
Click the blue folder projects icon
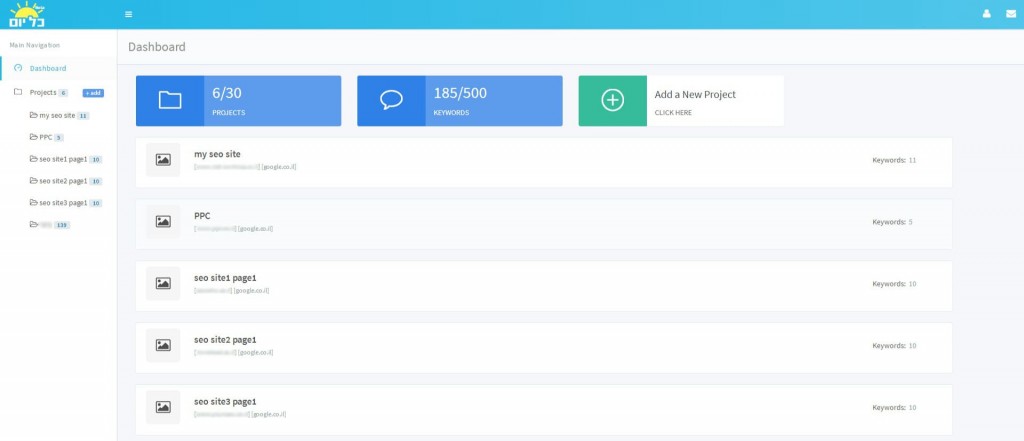click(x=170, y=100)
